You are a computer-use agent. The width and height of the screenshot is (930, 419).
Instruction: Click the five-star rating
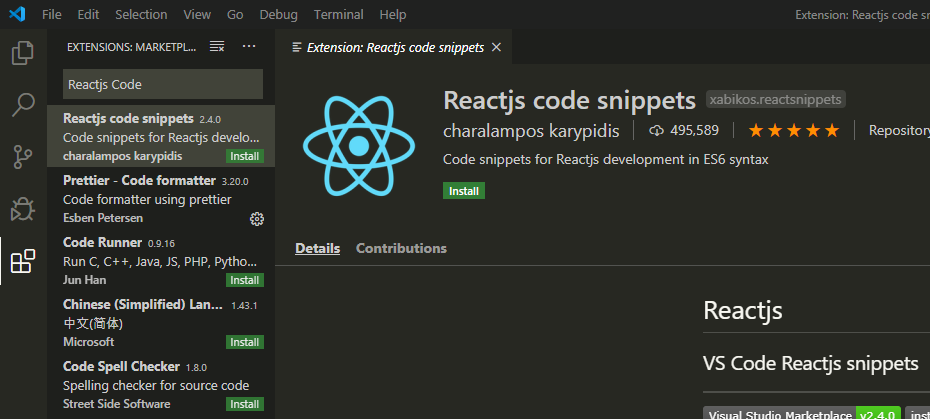(794, 131)
